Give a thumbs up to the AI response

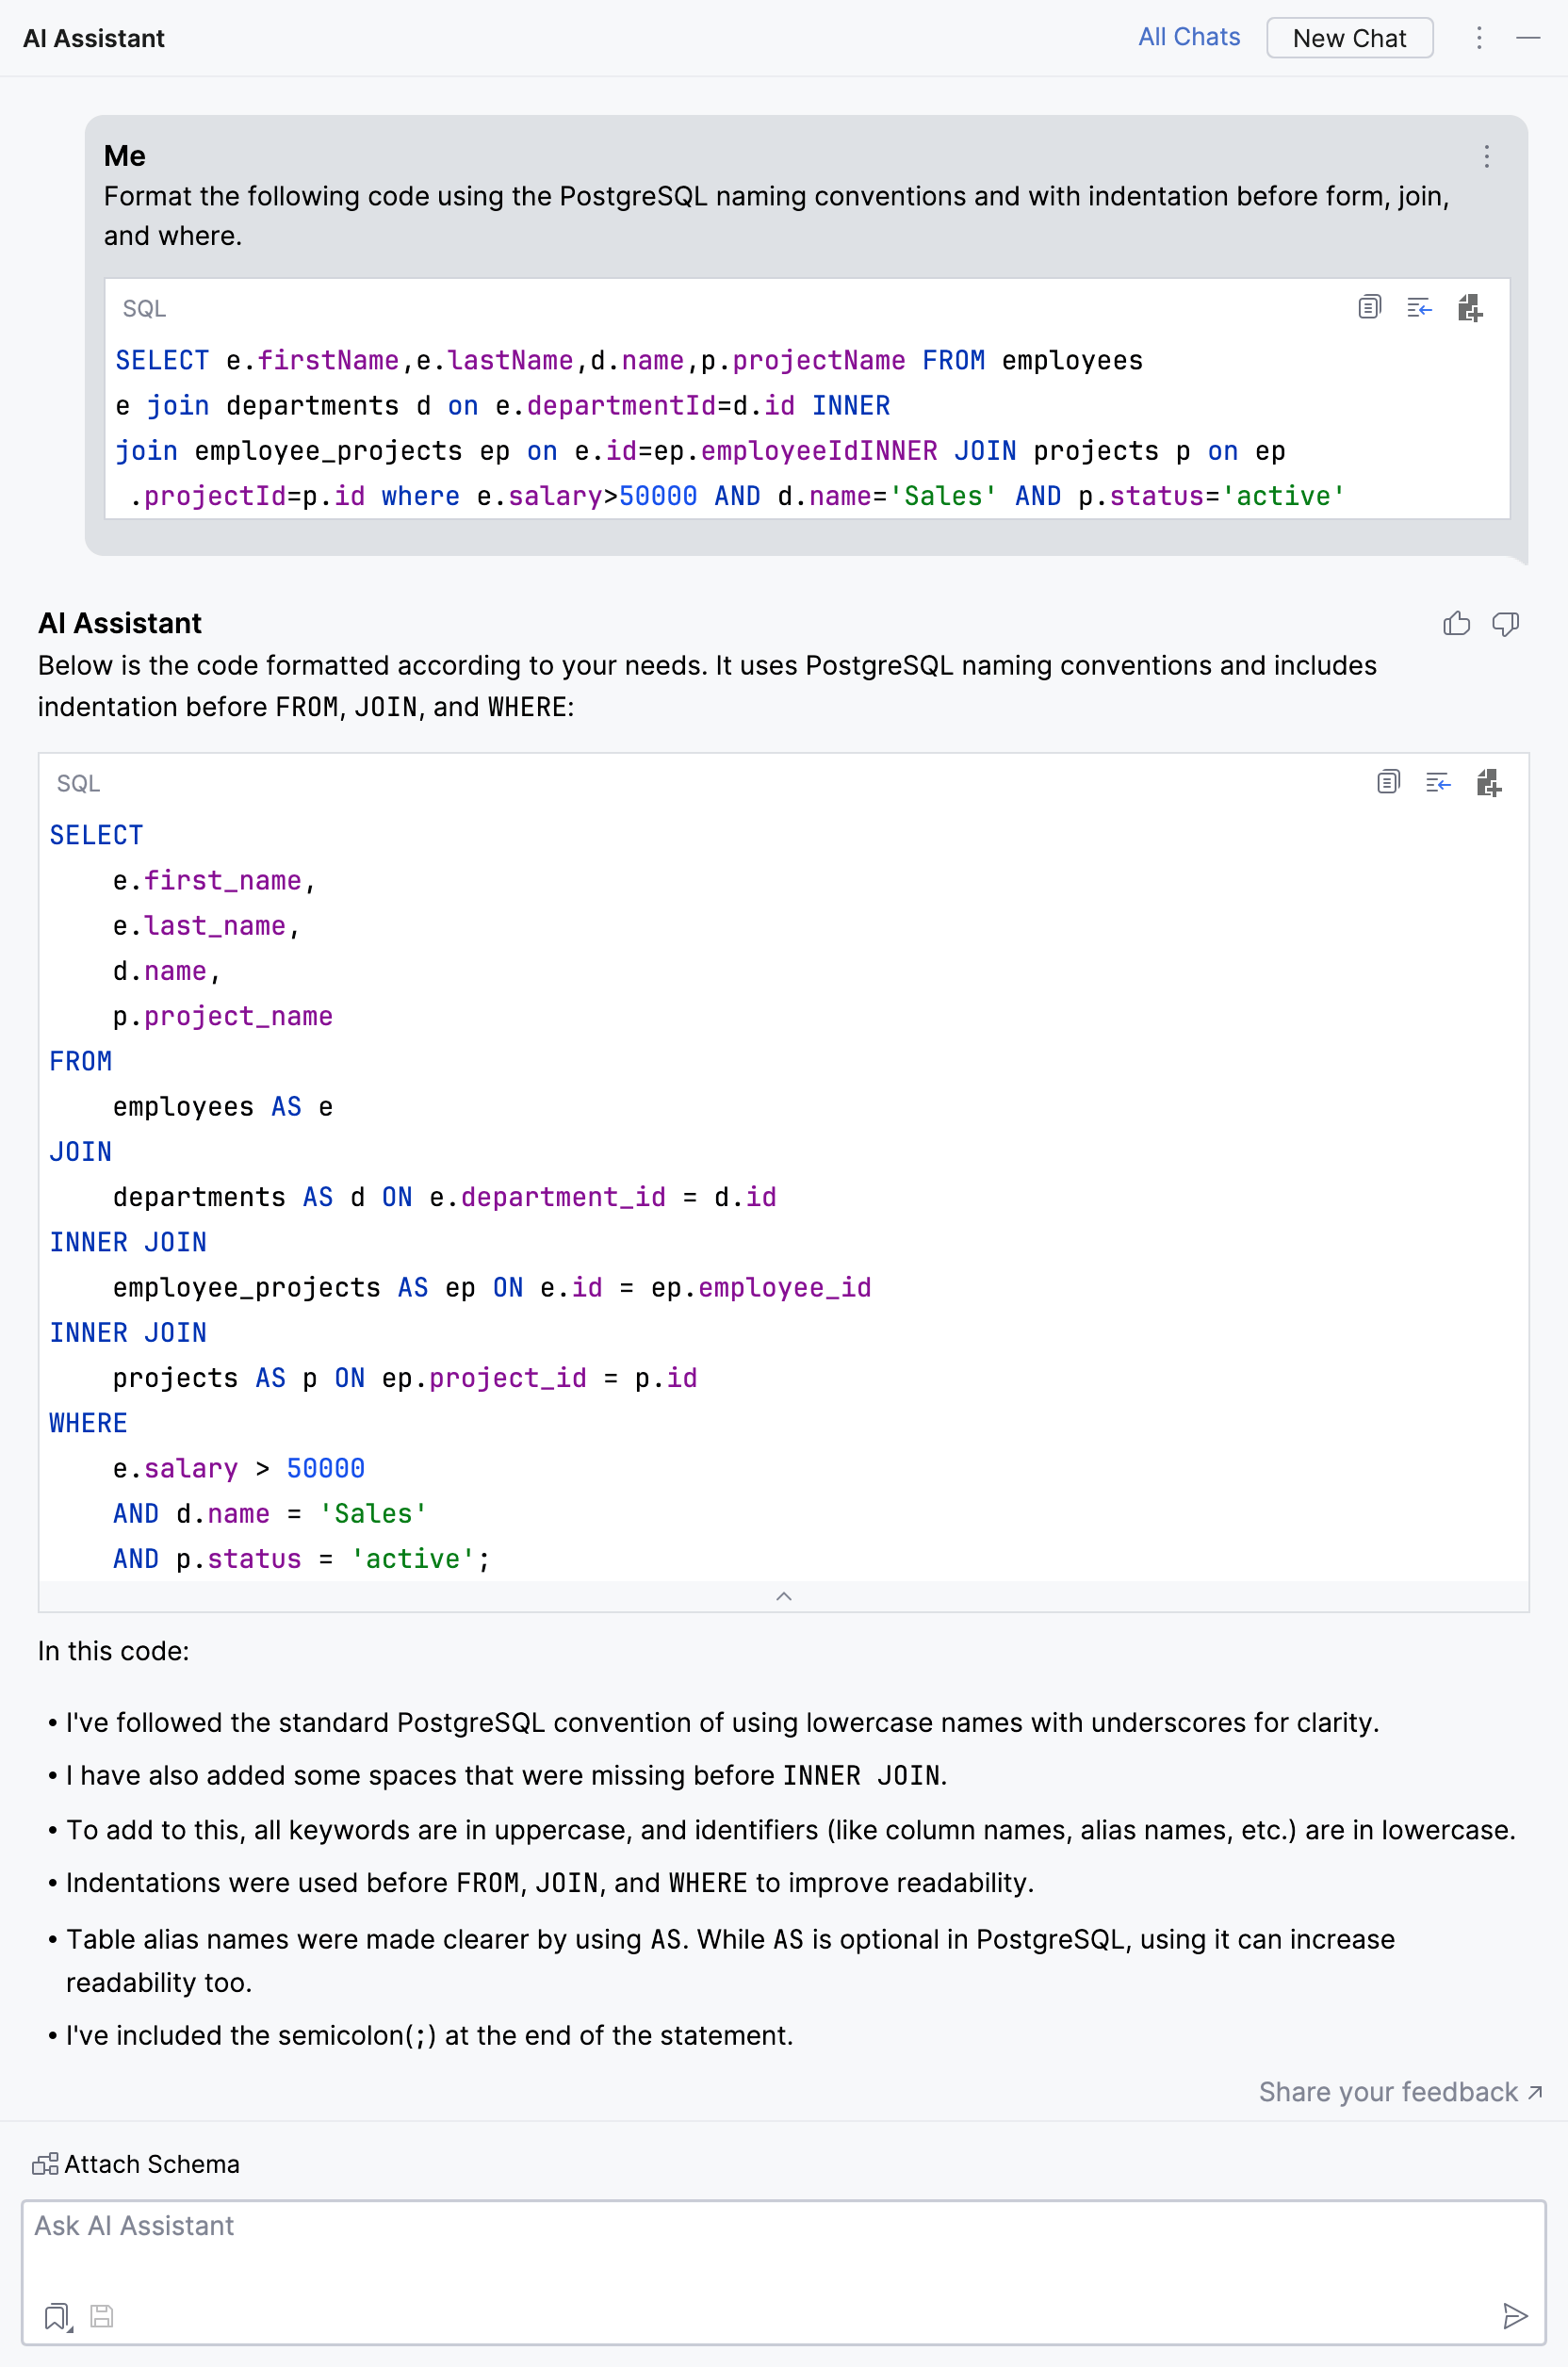[1457, 624]
